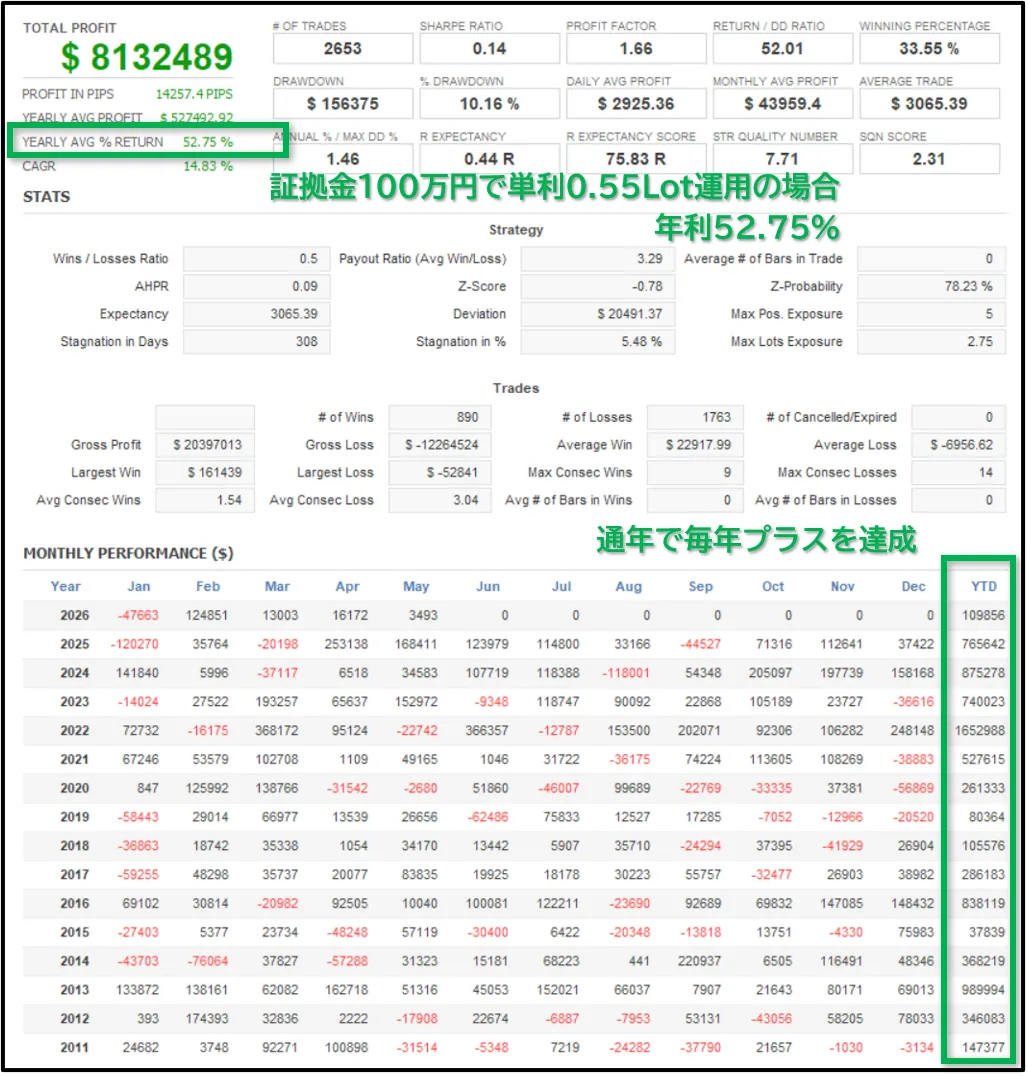
Task: Select the YTD column header
Action: tap(983, 587)
